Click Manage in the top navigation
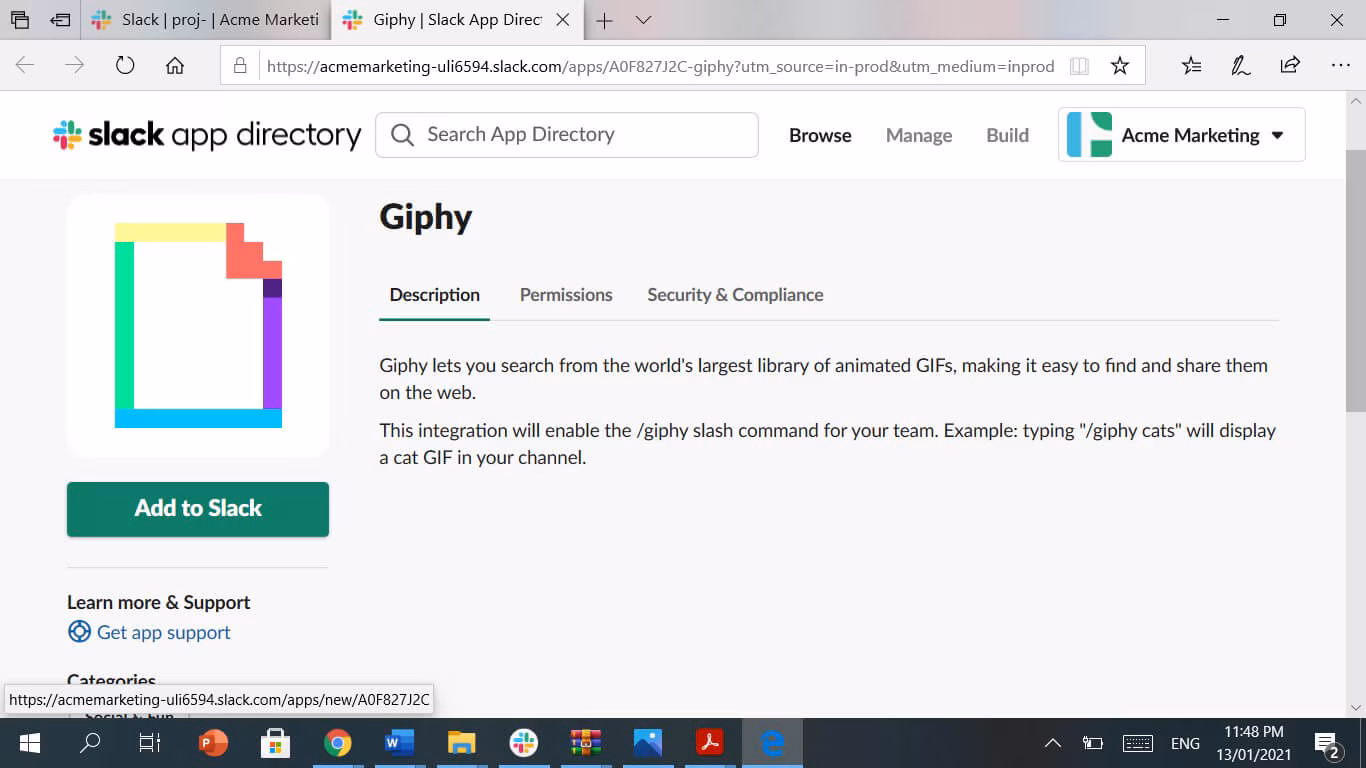 (919, 135)
